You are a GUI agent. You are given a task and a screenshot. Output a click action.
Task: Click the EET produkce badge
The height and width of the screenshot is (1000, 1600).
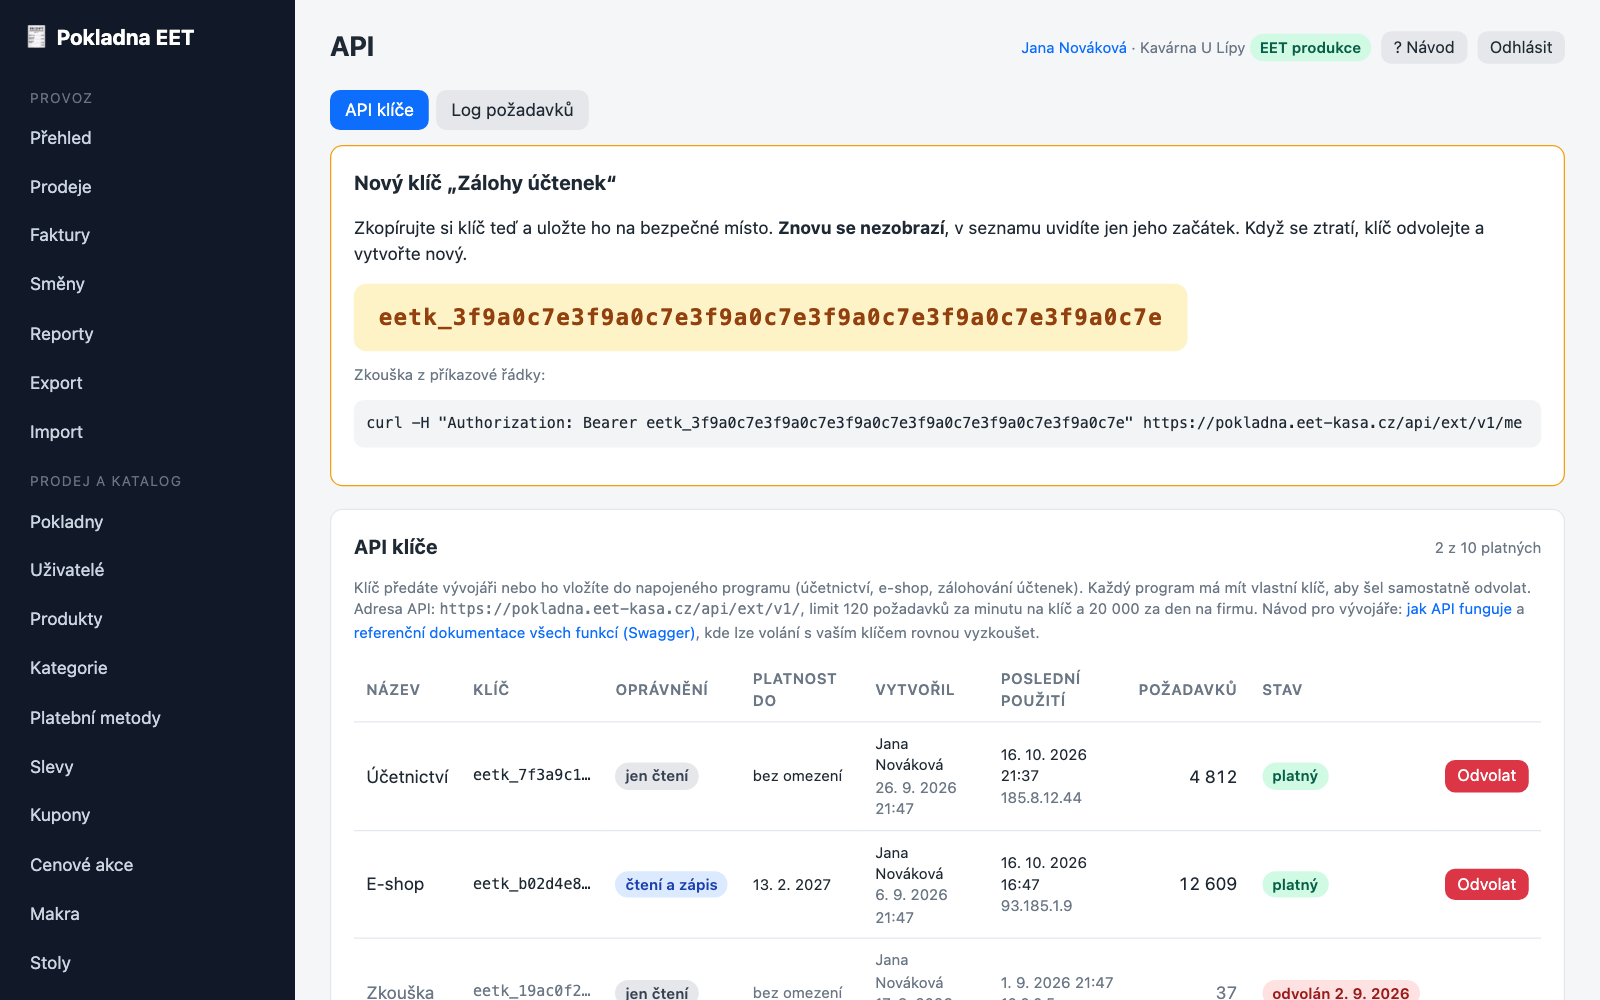coord(1310,48)
